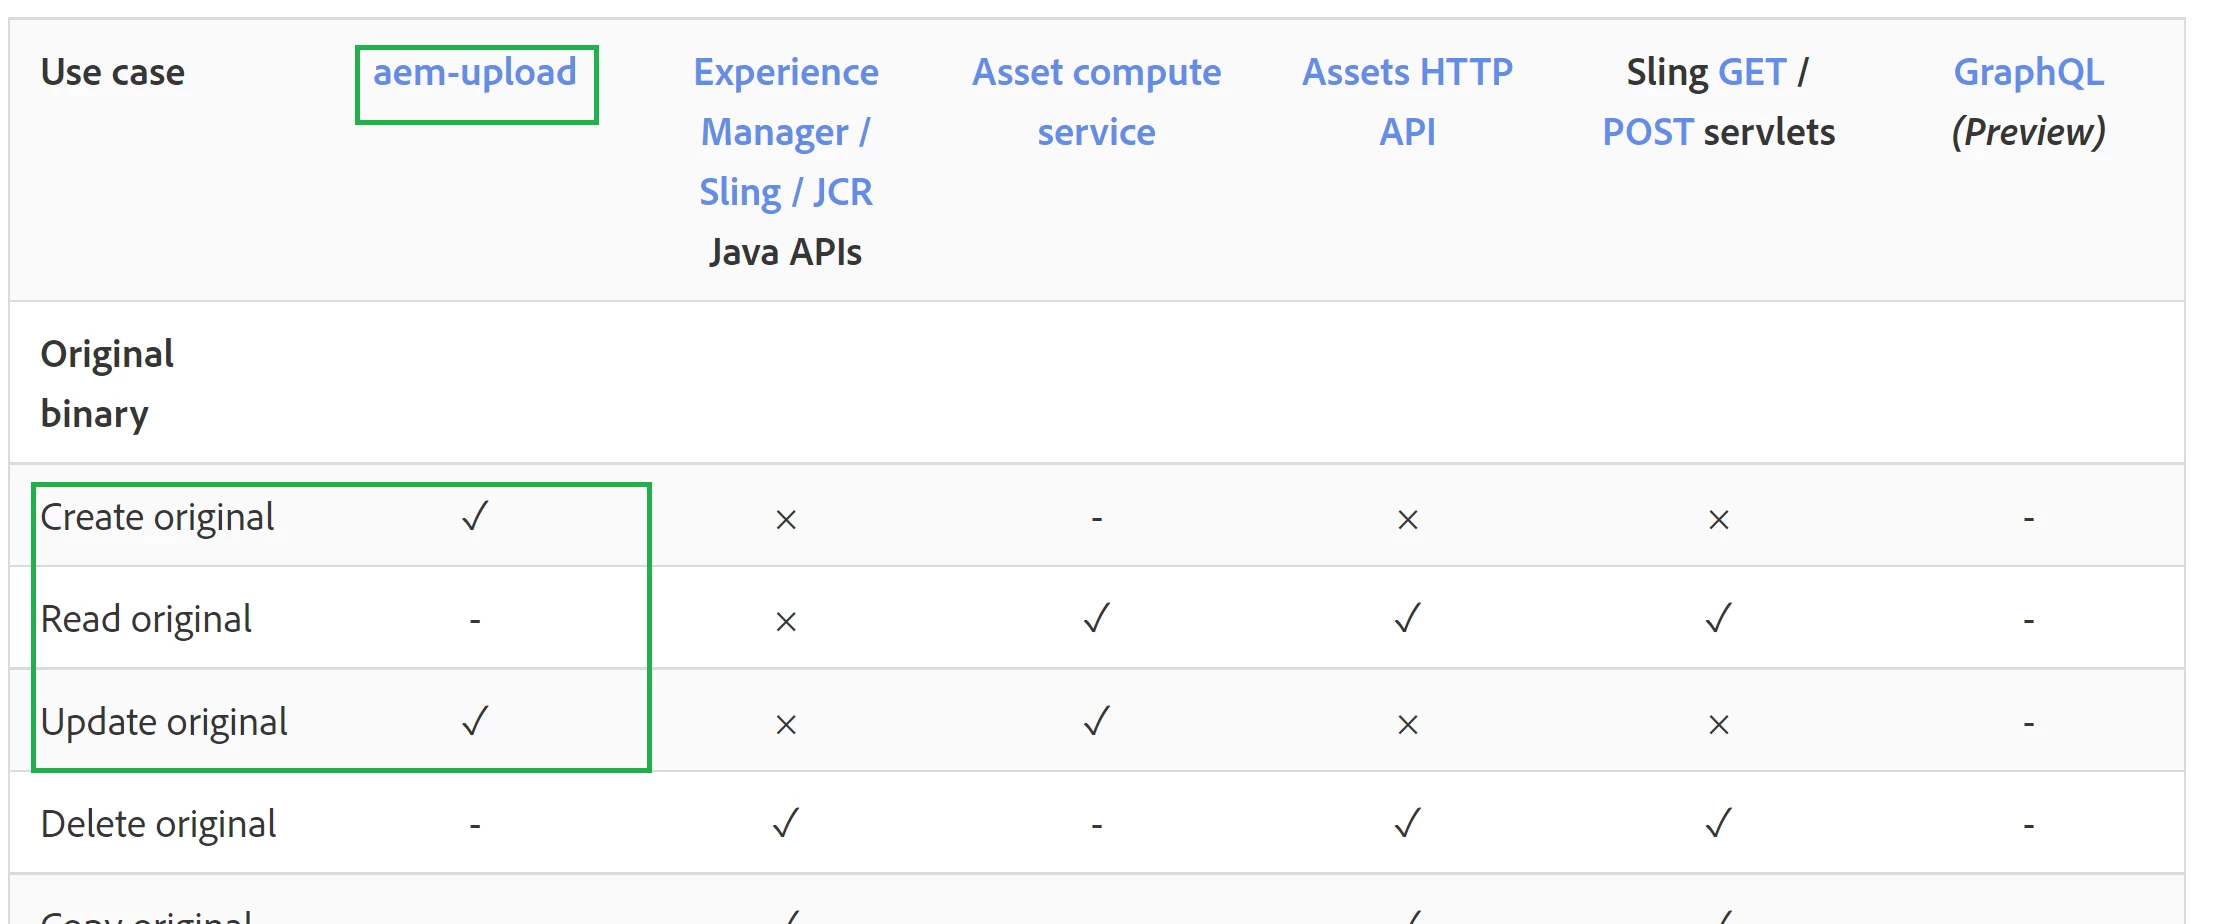This screenshot has height=924, width=2221.
Task: Click the aem-upload dash for Delete original
Action: coord(475,826)
